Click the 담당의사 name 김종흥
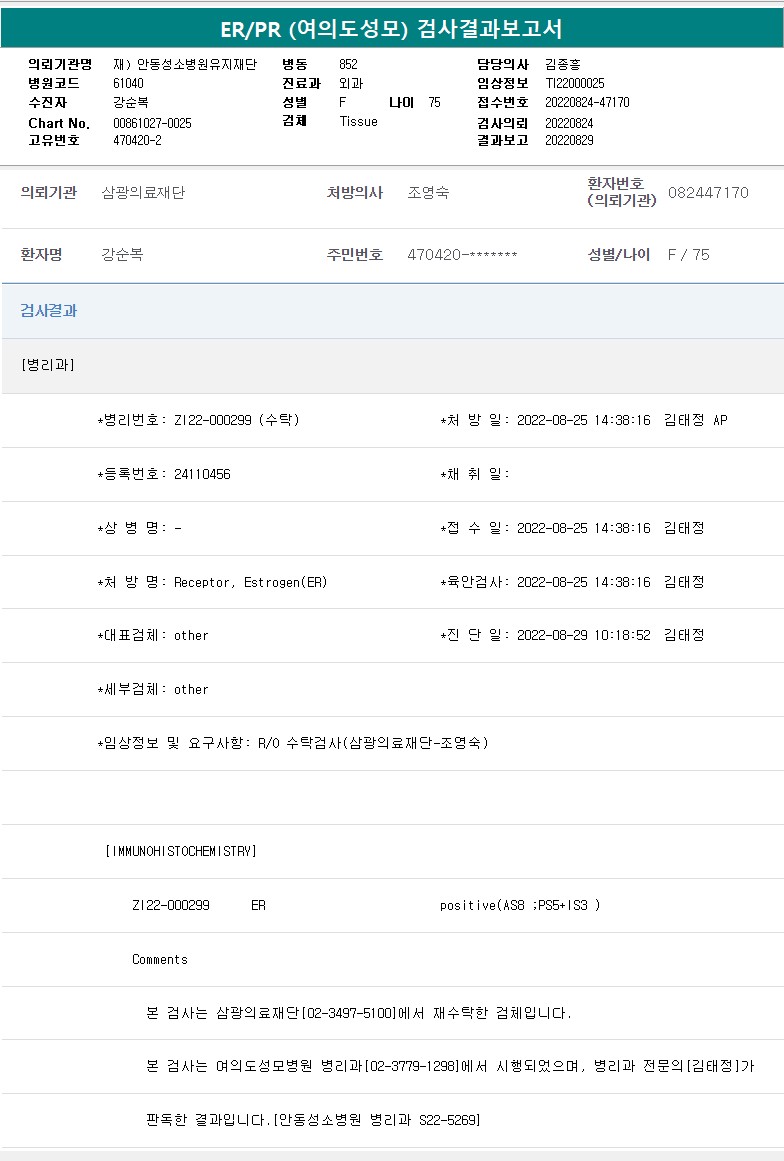 point(563,64)
